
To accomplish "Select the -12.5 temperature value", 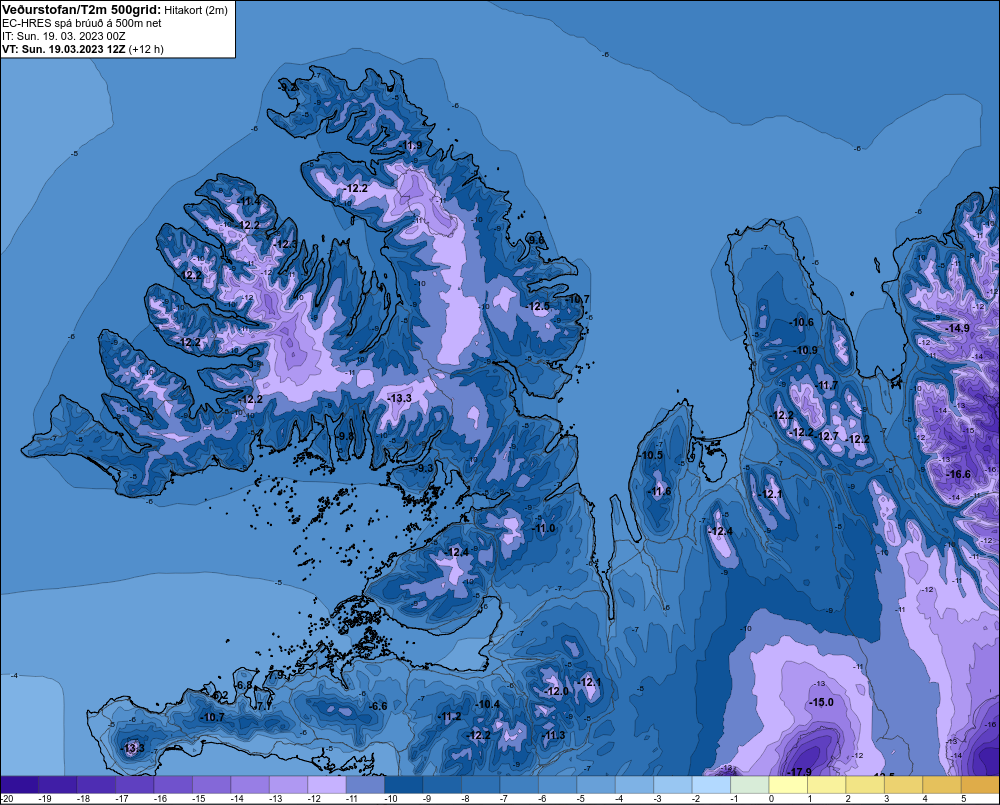I will [538, 307].
